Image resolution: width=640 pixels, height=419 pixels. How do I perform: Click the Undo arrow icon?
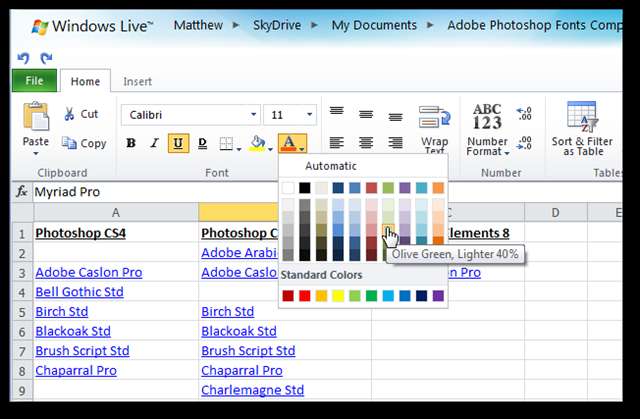tap(23, 58)
